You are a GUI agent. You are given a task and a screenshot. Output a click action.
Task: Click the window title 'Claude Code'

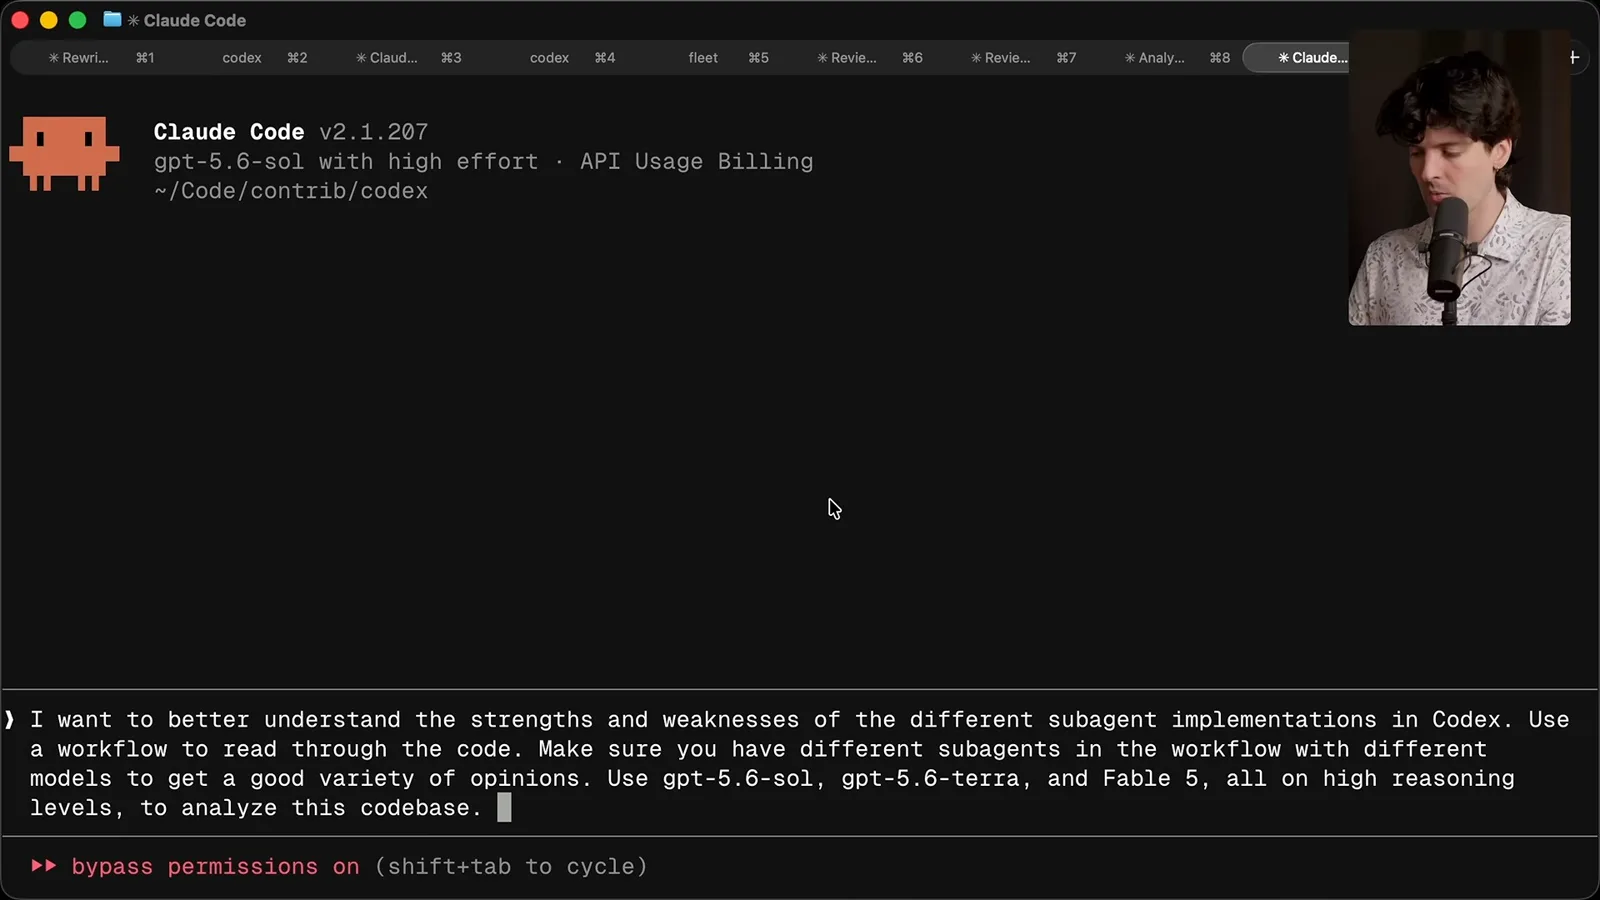(x=194, y=20)
